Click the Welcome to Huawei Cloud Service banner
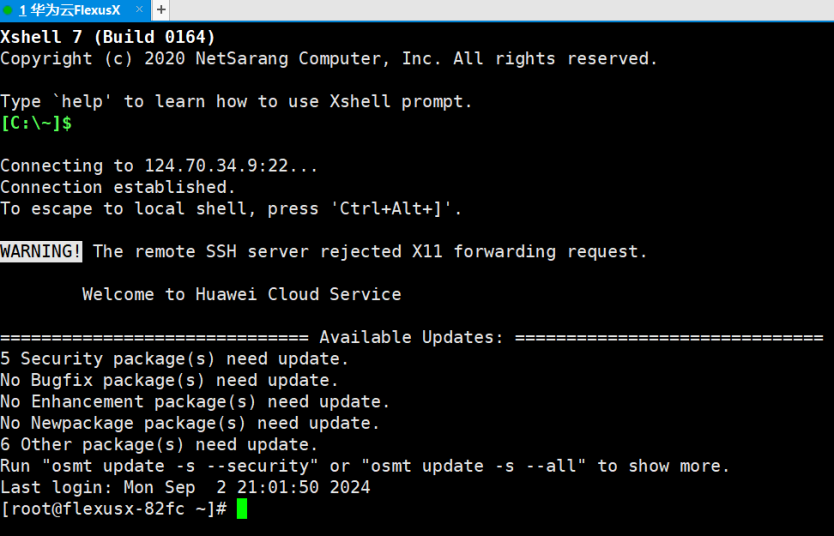The height and width of the screenshot is (536, 834). click(241, 294)
